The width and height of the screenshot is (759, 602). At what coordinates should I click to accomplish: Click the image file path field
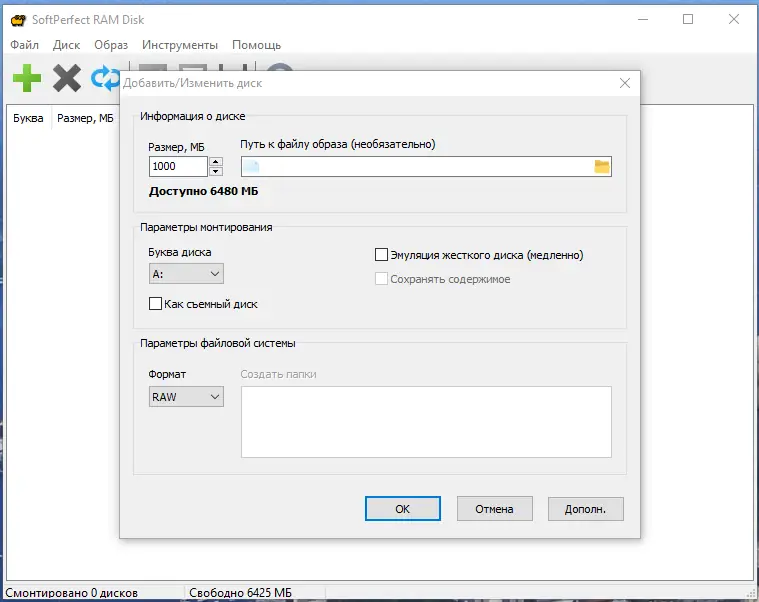pyautogui.click(x=426, y=166)
